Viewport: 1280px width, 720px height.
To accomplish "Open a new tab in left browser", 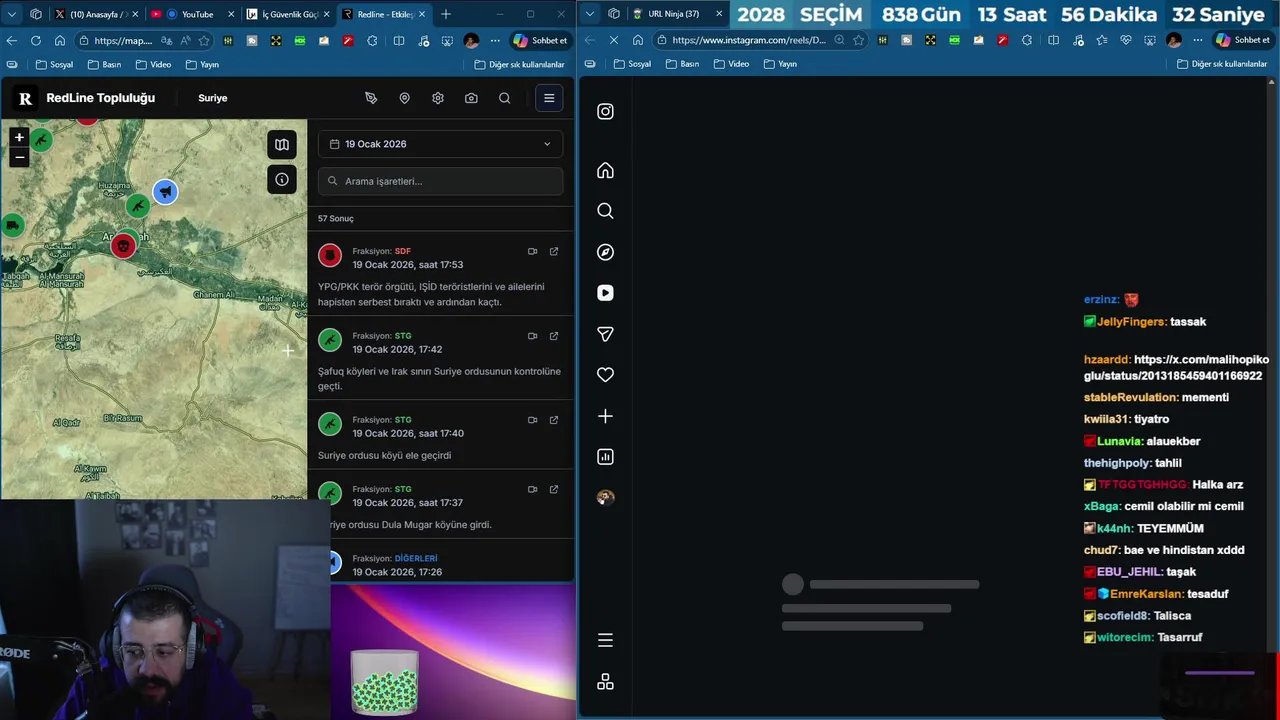I will pyautogui.click(x=446, y=14).
